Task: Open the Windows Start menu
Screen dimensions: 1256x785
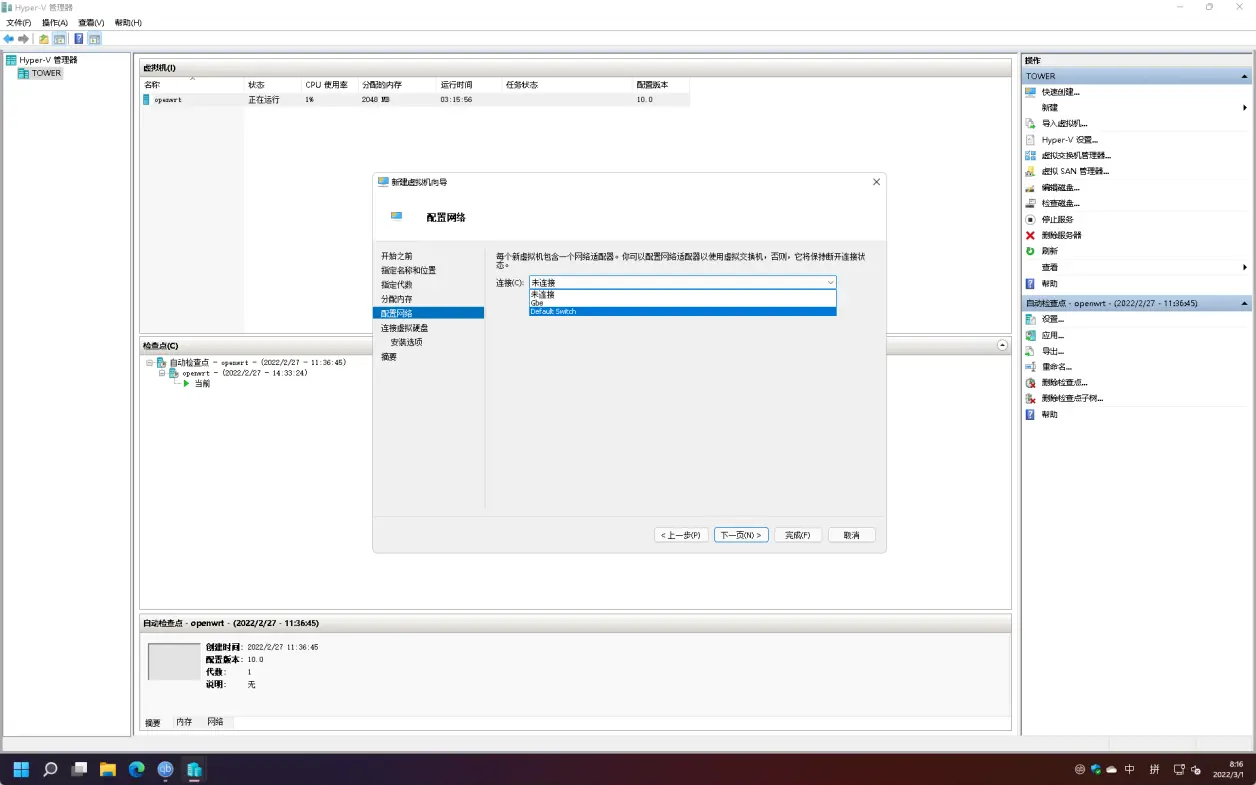Action: coord(21,769)
